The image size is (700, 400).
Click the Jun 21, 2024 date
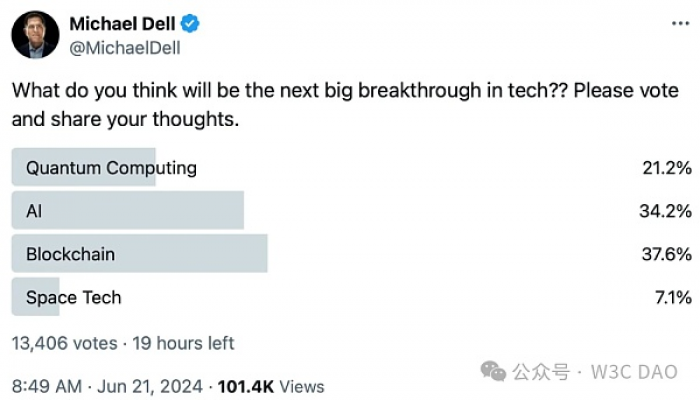(x=150, y=386)
